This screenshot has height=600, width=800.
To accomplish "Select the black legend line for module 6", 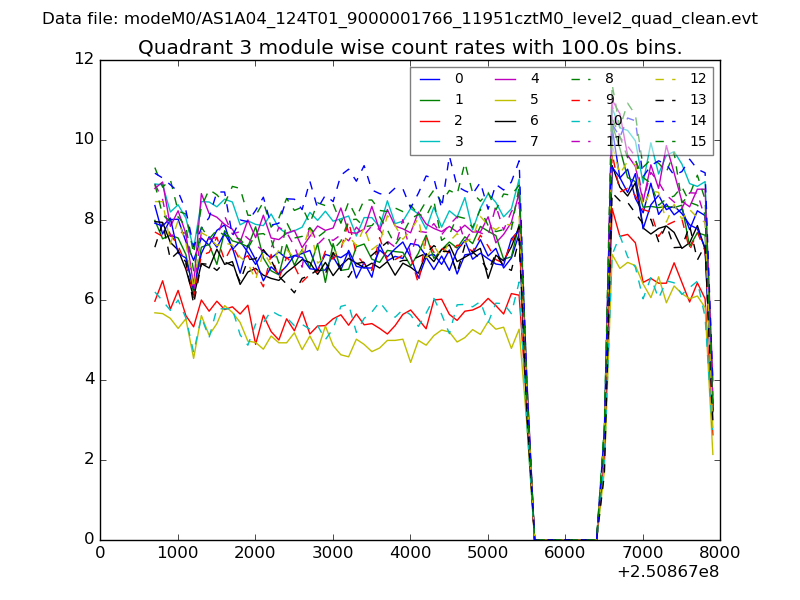I will [506, 120].
